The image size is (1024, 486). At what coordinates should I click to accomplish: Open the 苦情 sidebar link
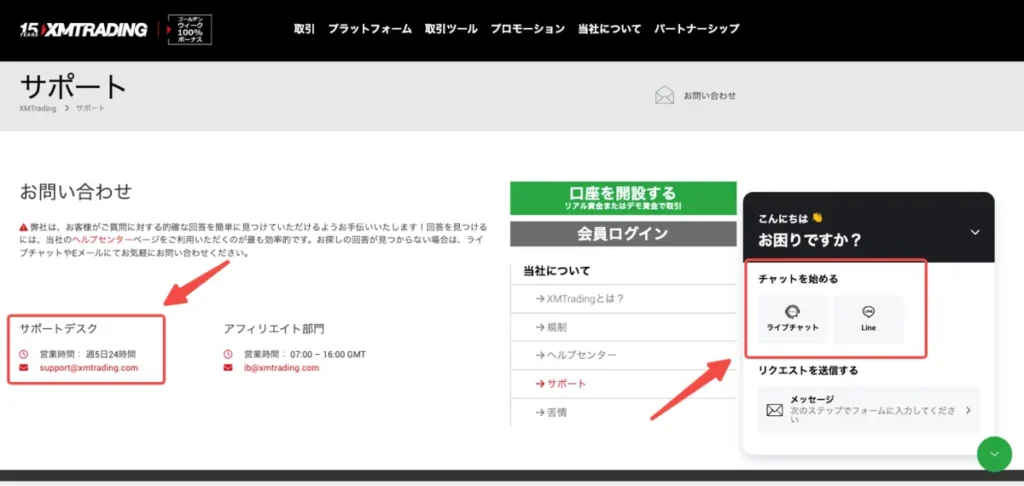(551, 412)
